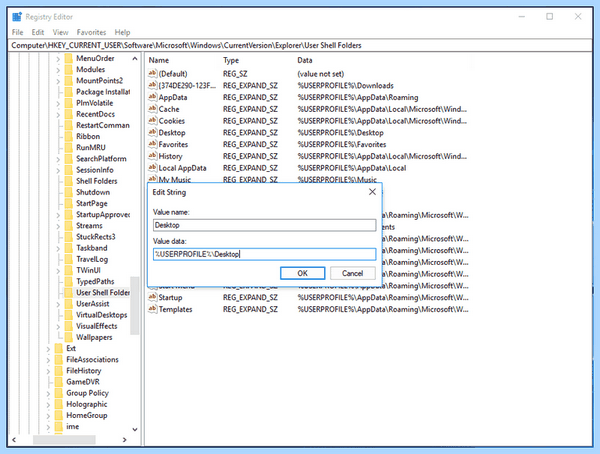The width and height of the screenshot is (600, 454).
Task: Click the string icon beside AppData value
Action: (152, 97)
